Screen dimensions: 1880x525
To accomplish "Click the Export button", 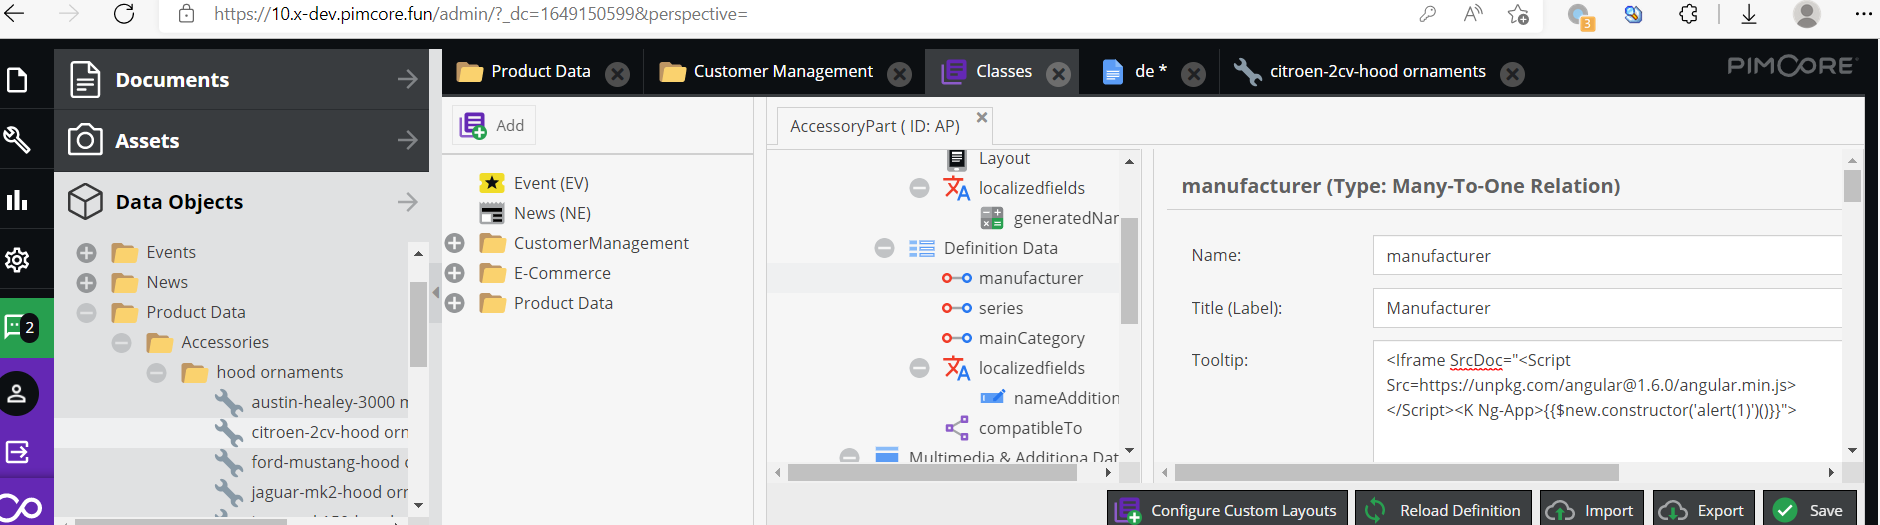I will pyautogui.click(x=1704, y=510).
